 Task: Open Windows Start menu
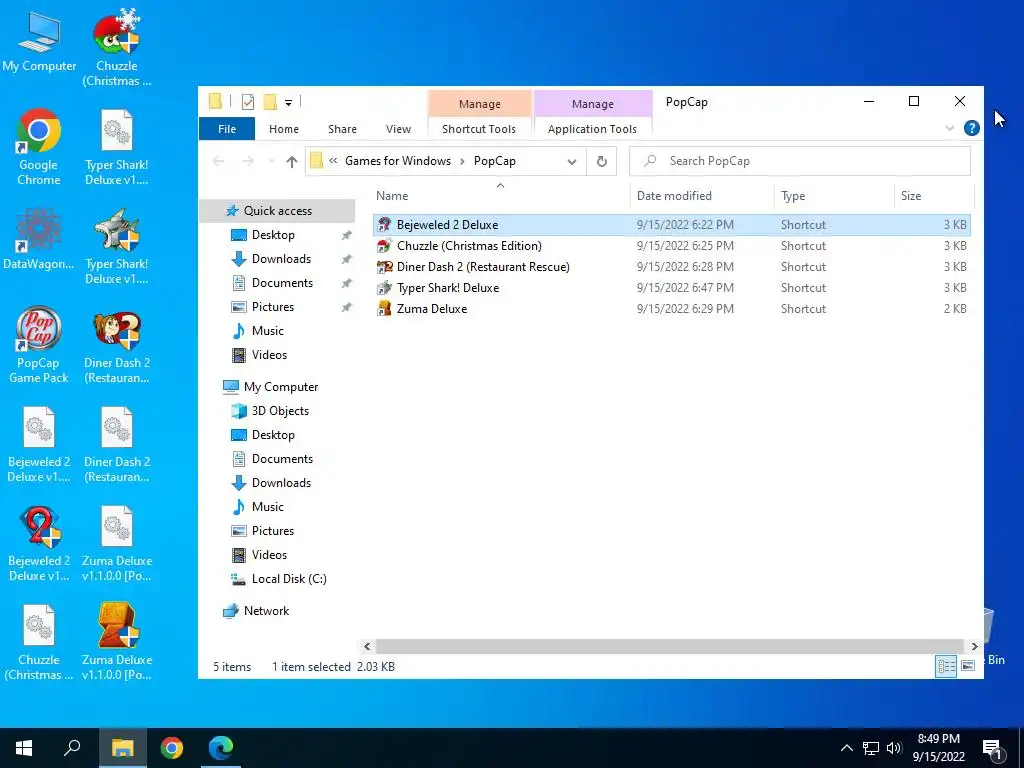tap(24, 748)
